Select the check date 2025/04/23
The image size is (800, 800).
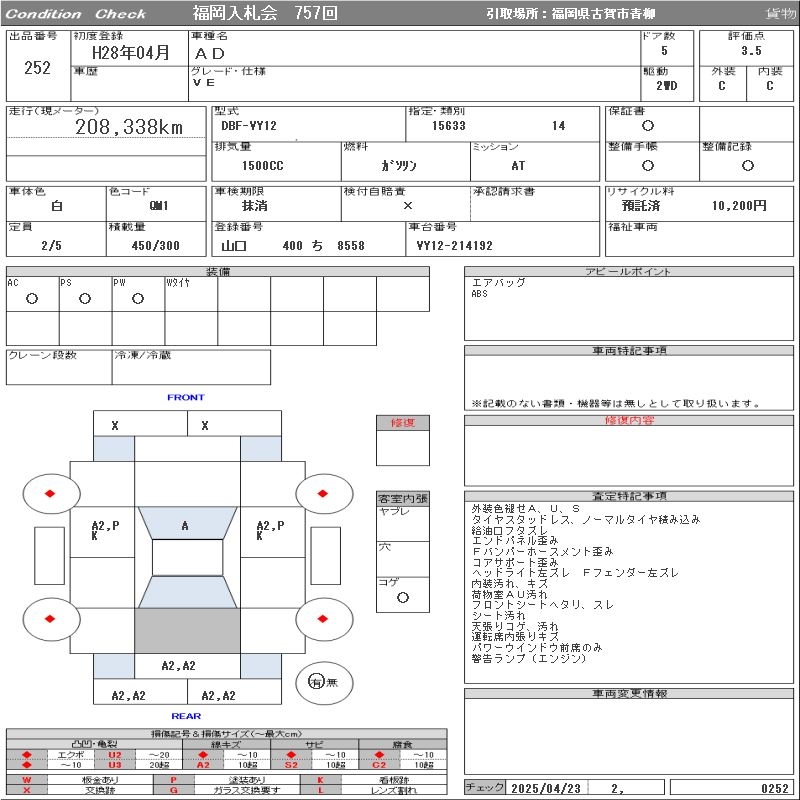pyautogui.click(x=546, y=788)
